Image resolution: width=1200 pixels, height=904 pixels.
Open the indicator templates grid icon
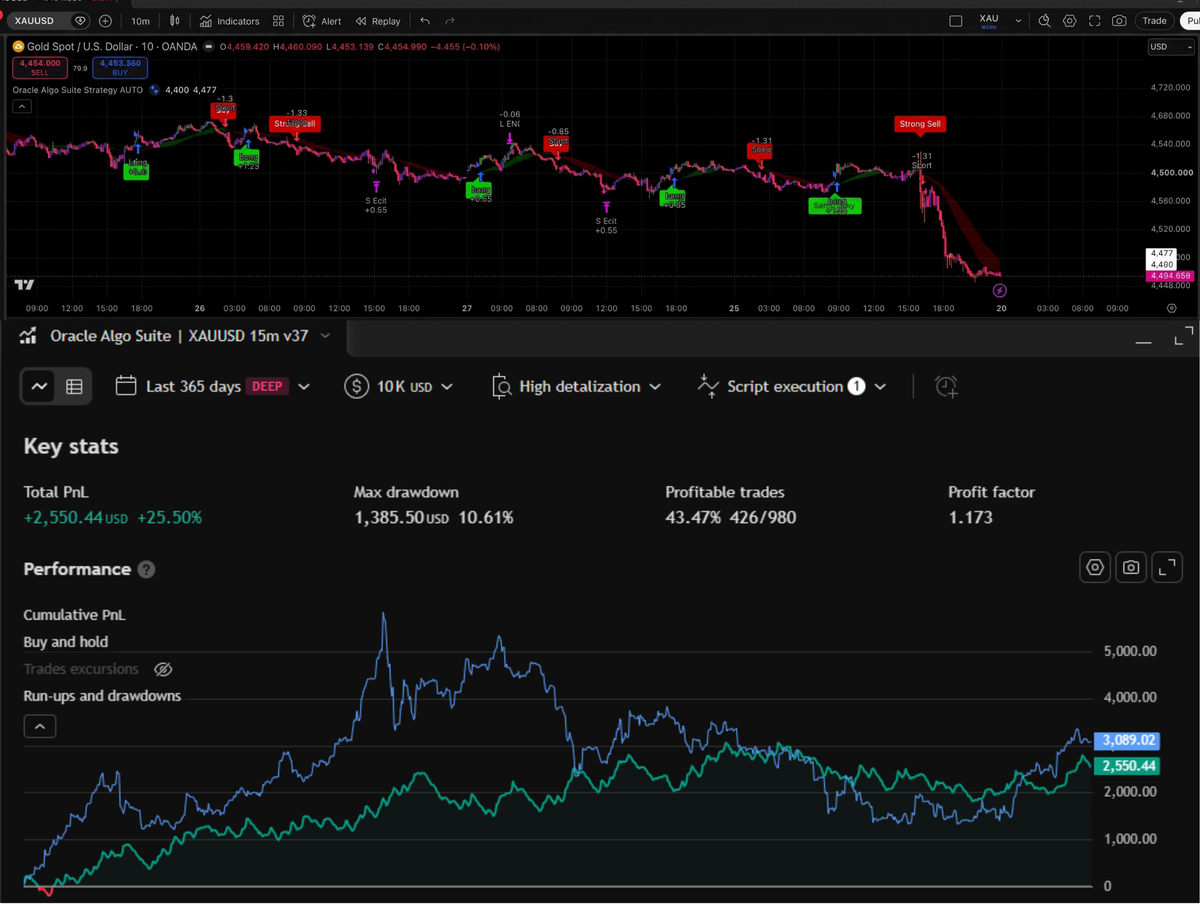278,21
